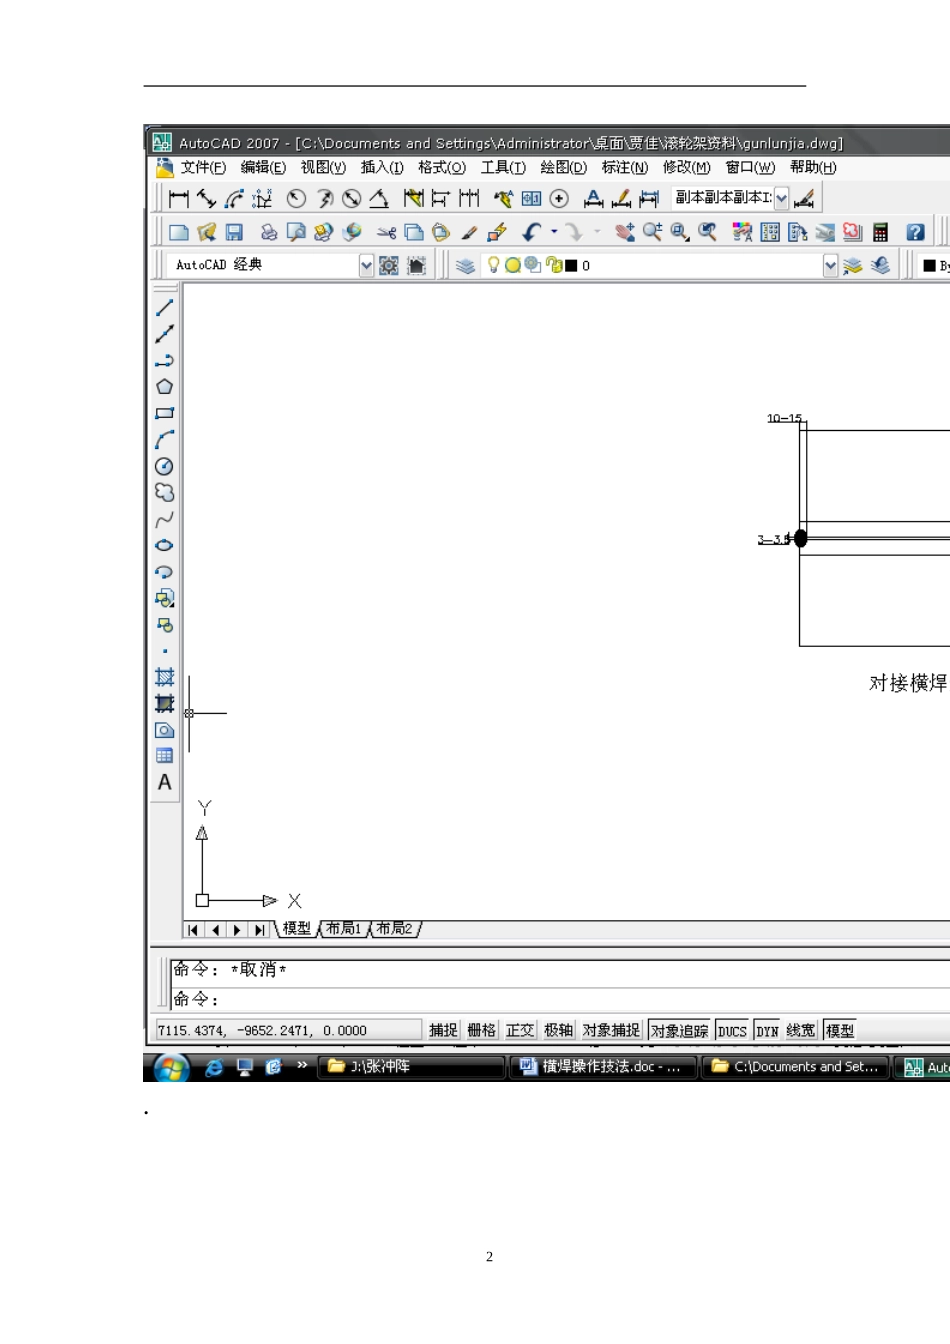Open the 绘图(D) menu

pyautogui.click(x=564, y=167)
